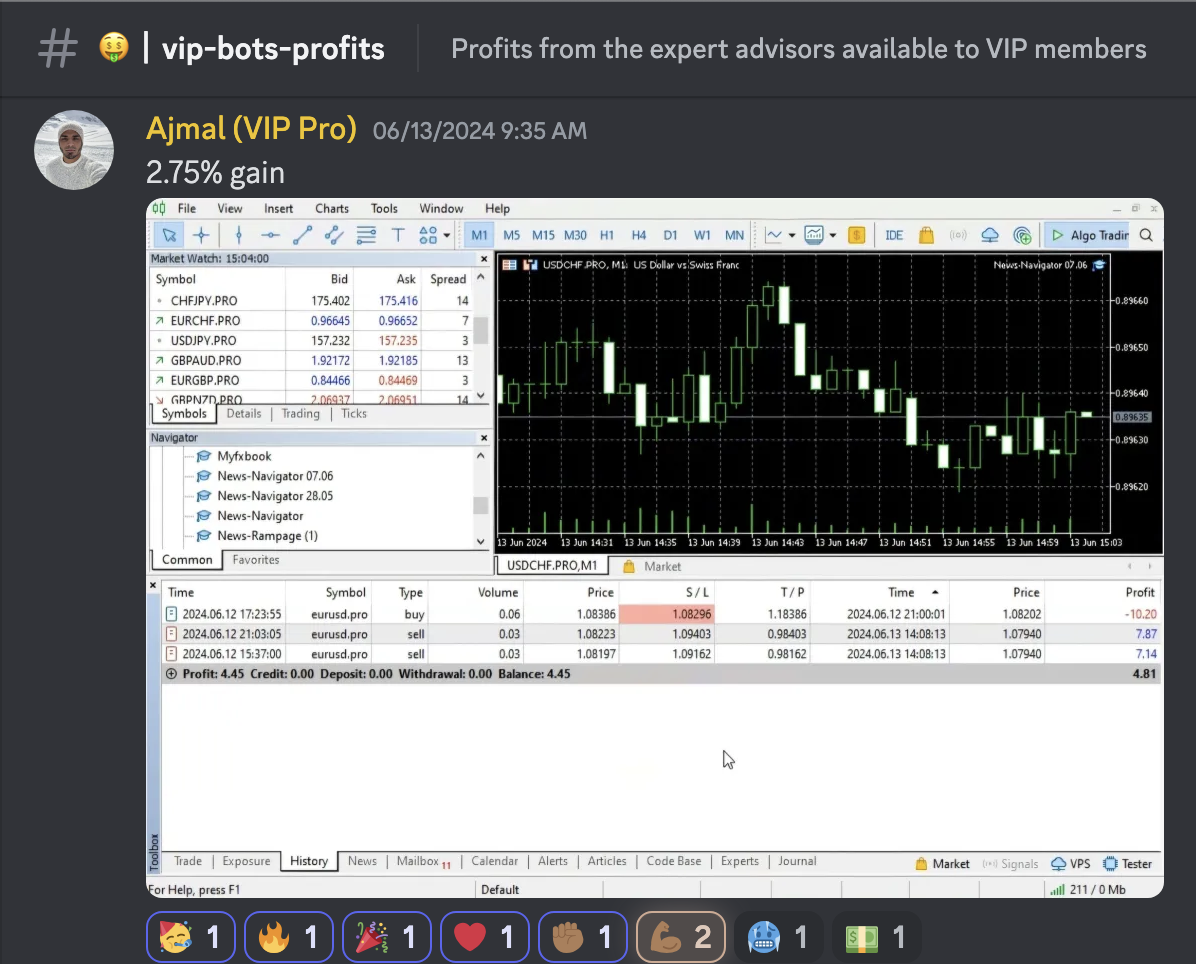Open the Charts menu

point(331,208)
